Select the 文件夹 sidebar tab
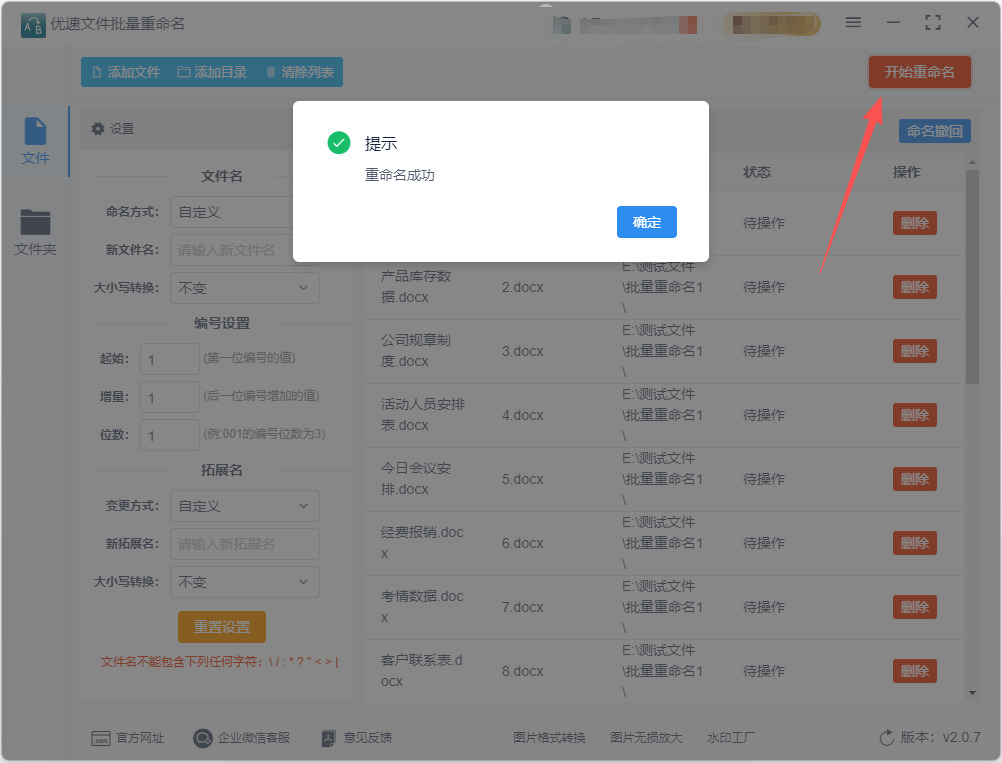This screenshot has height=763, width=1002. point(35,232)
